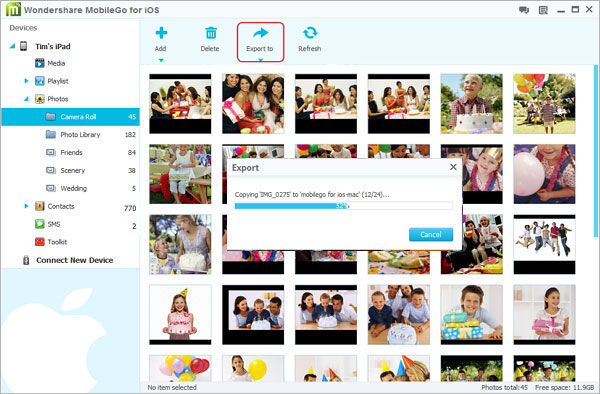Viewport: 600px width, 394px height.
Task: Collapse the Tim's iPad device tree
Action: pos(13,46)
